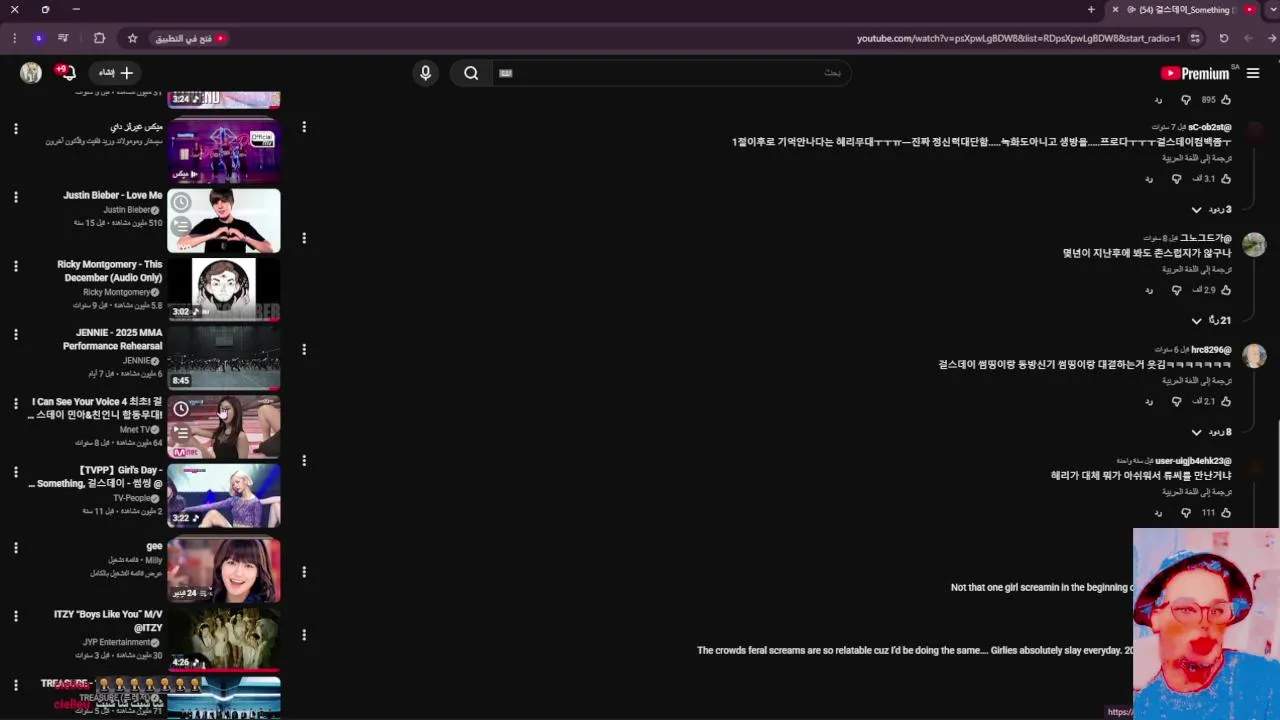Screen dimensions: 1280x720
Task: Click the Open in app (فتح في التطبيق) button
Action: 190,38
